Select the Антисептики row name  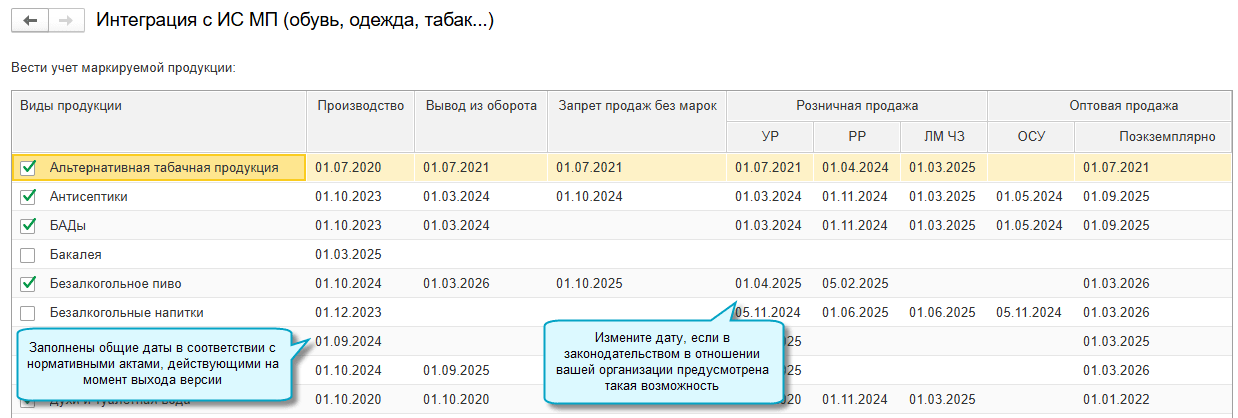coord(89,197)
